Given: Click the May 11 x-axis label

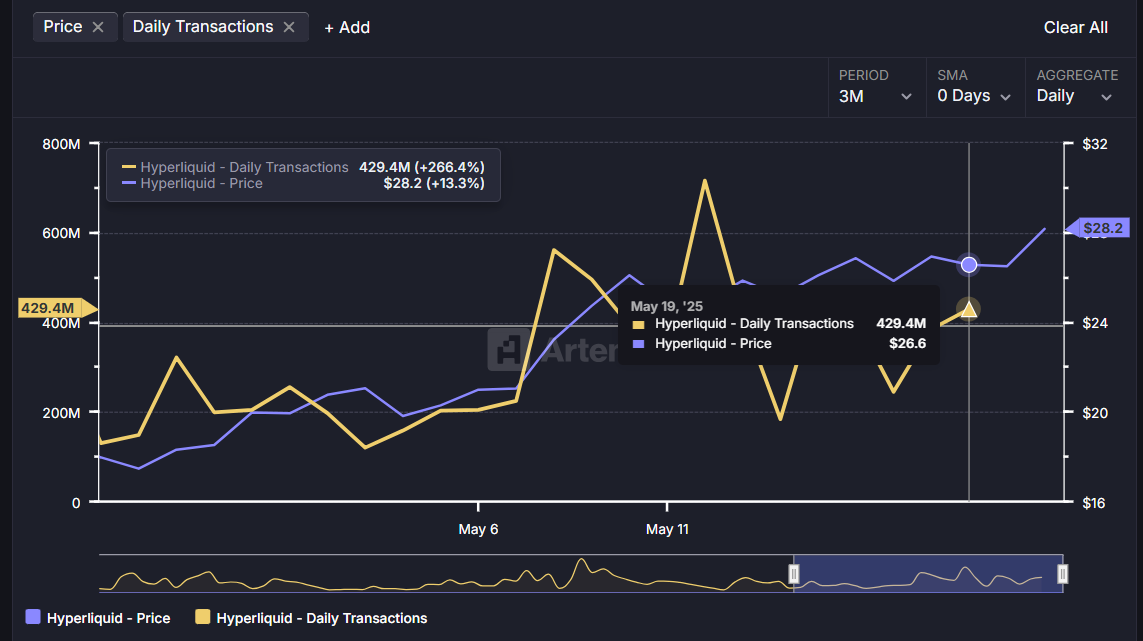Looking at the screenshot, I should coord(667,529).
